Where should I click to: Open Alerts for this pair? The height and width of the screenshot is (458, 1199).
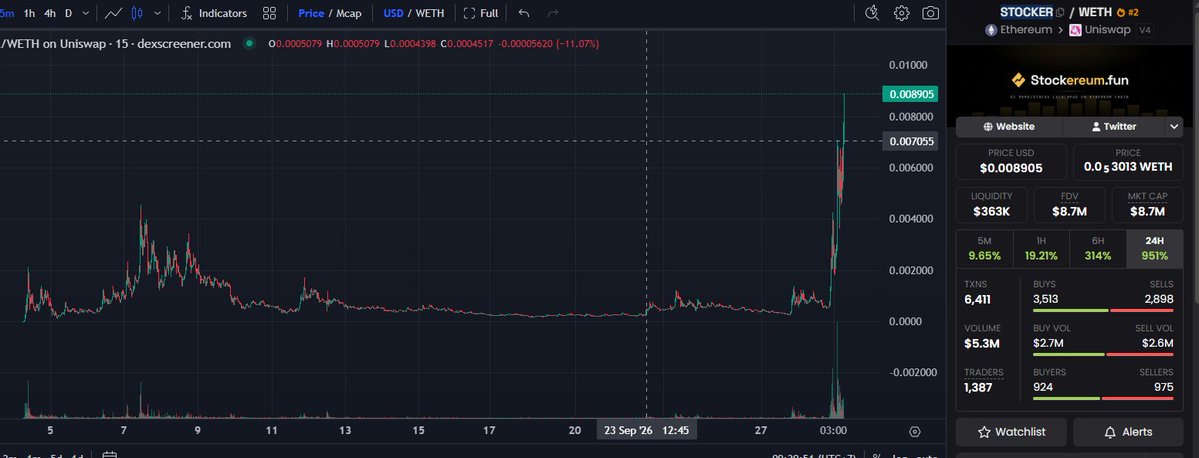click(1129, 432)
